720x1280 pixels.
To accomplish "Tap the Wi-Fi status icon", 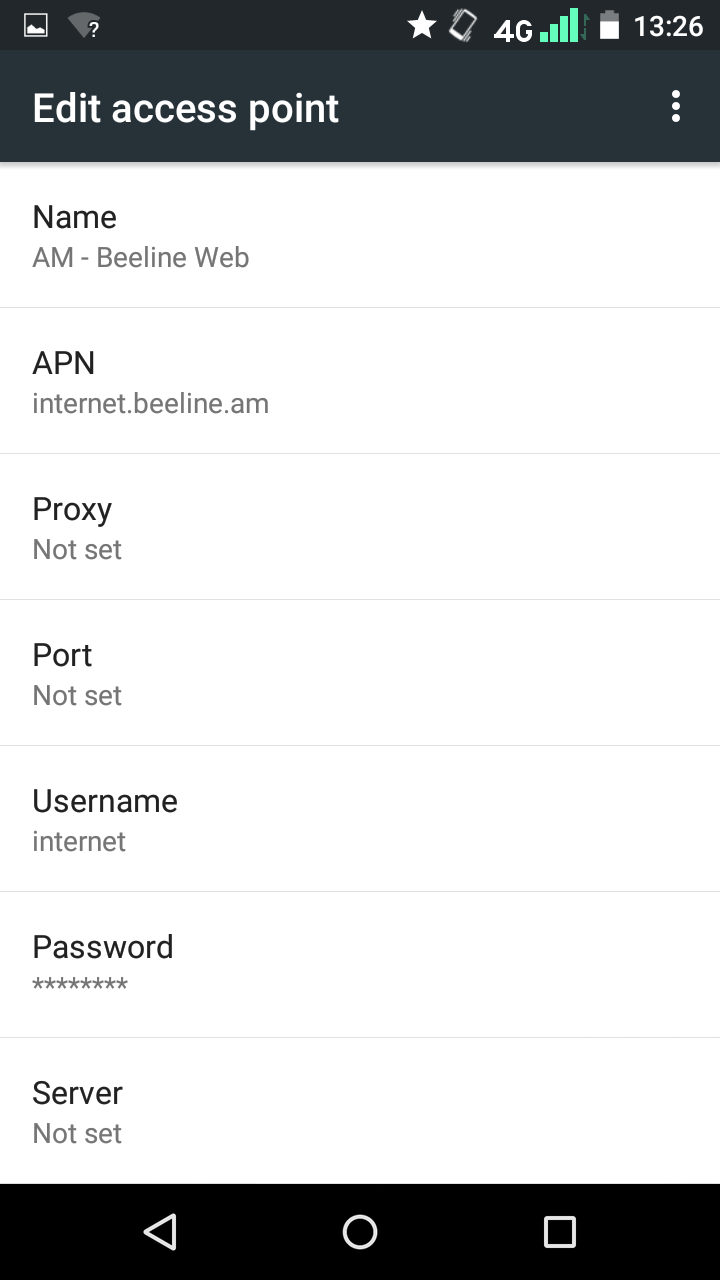I will [85, 26].
